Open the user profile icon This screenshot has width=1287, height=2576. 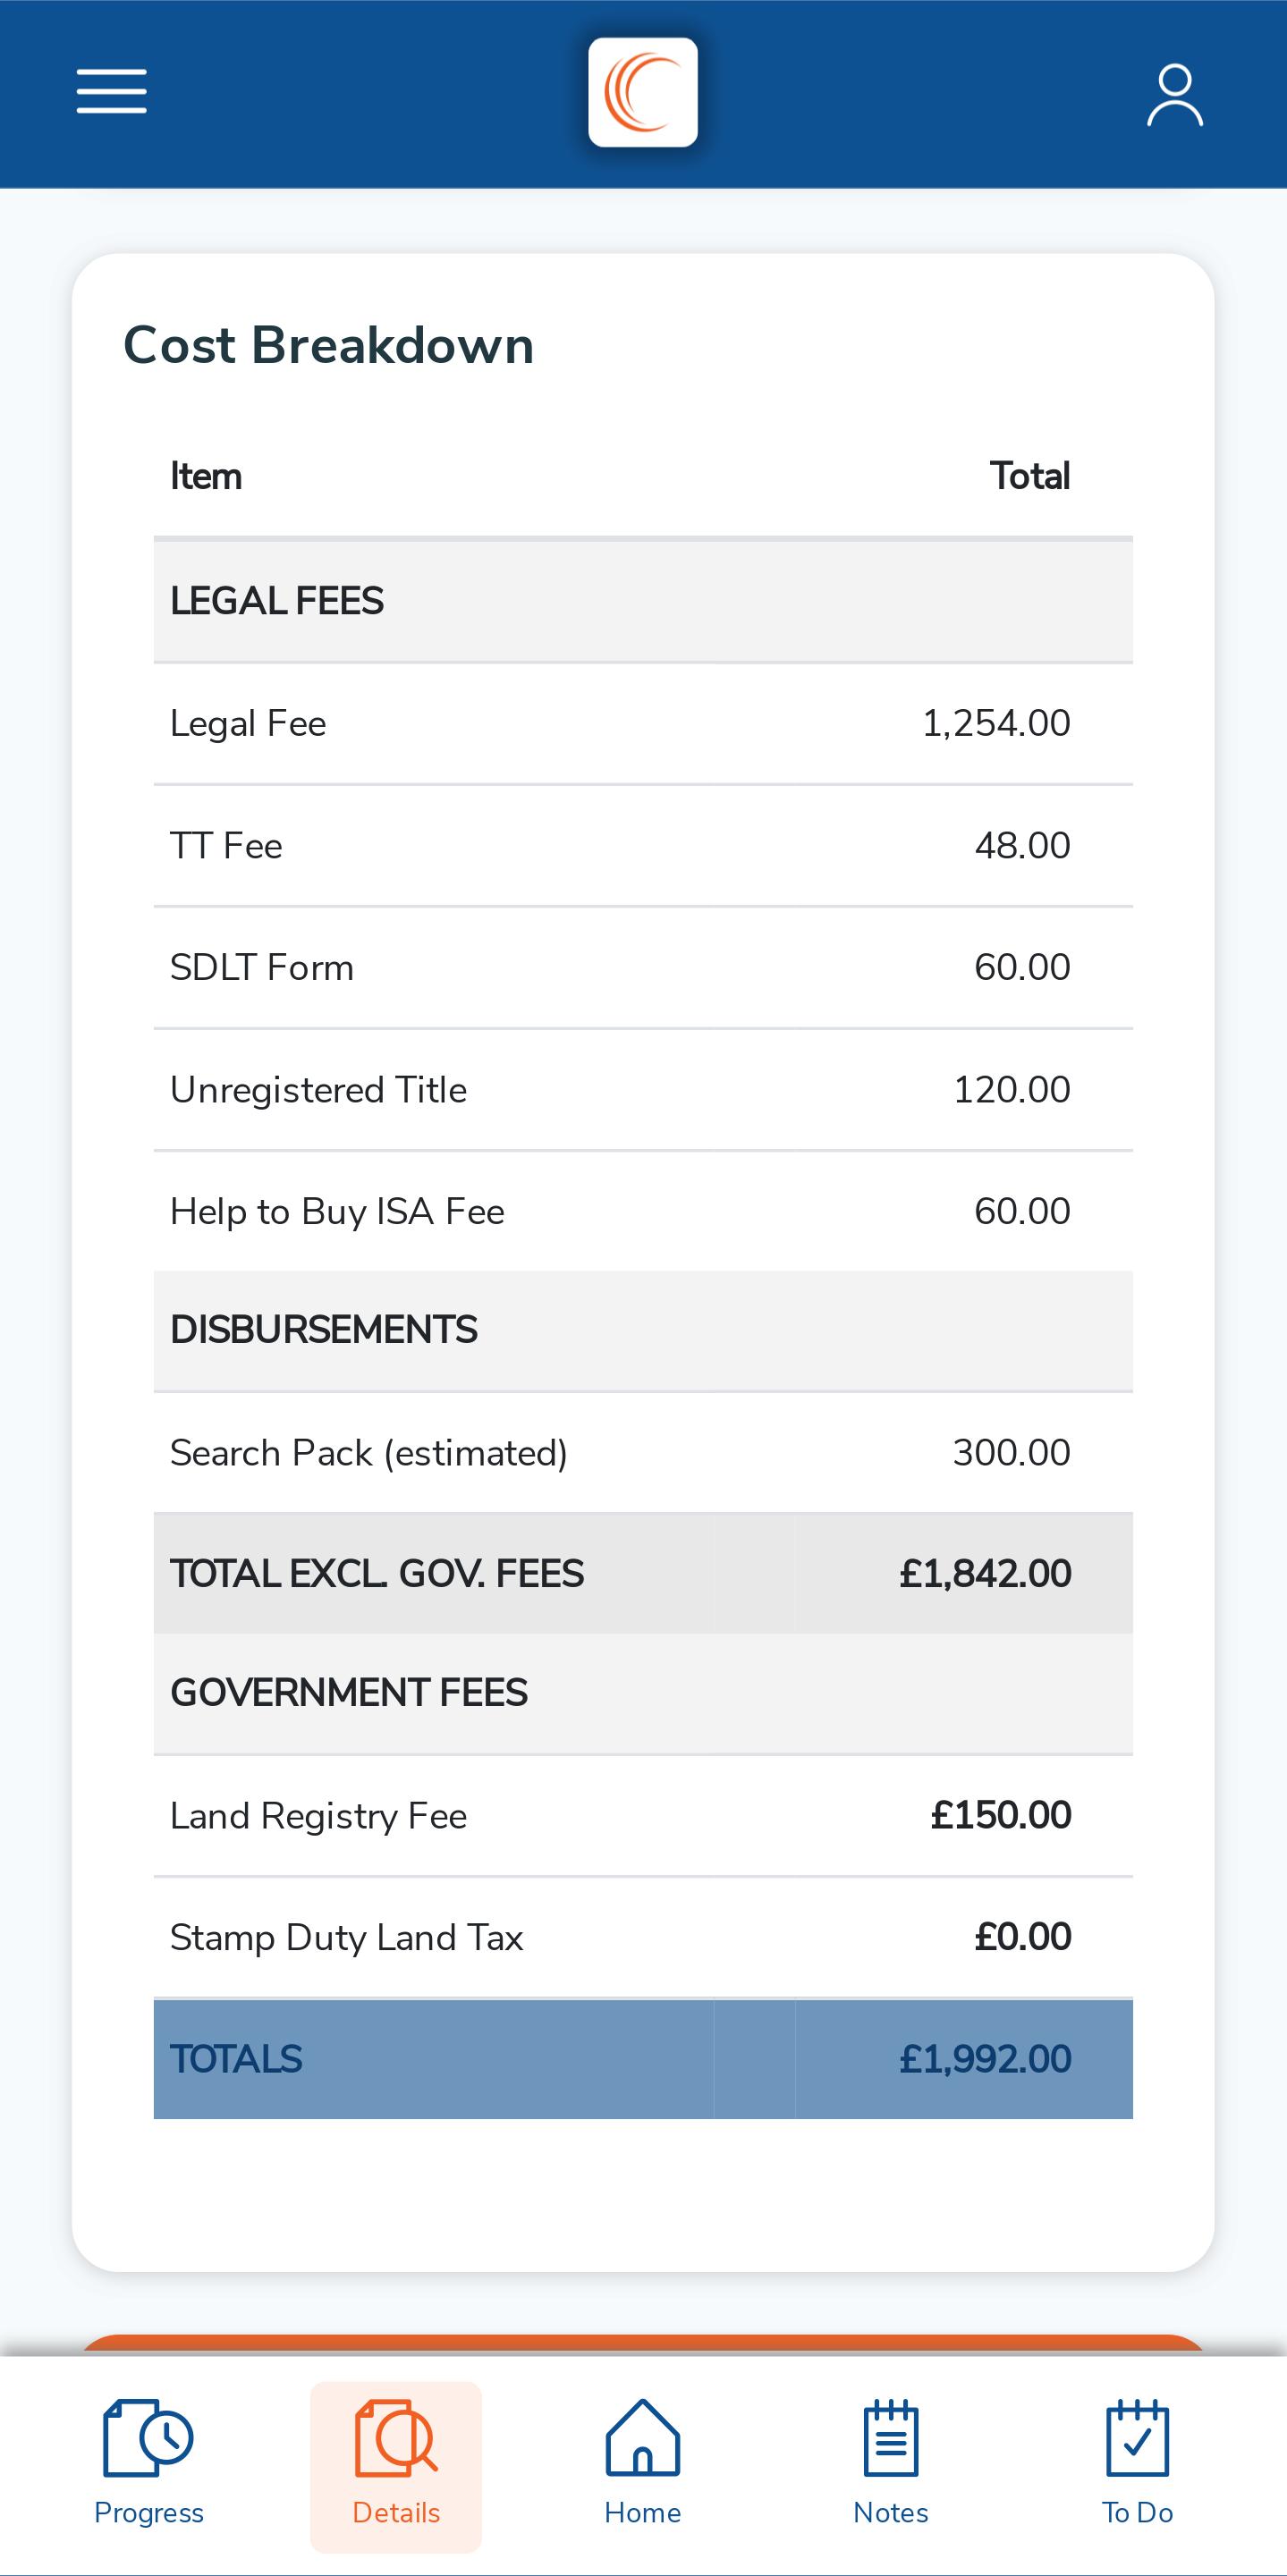point(1174,95)
